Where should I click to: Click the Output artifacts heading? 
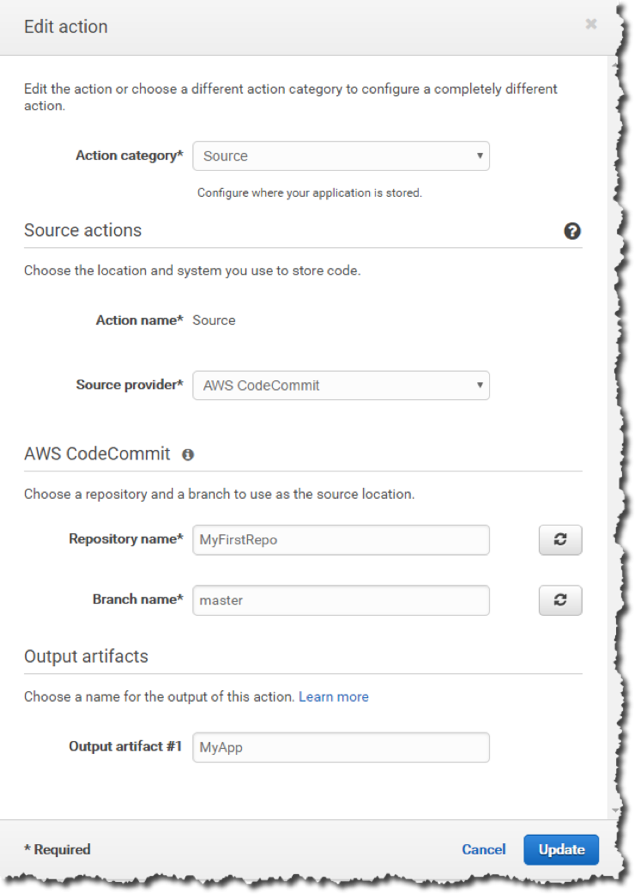coord(86,656)
